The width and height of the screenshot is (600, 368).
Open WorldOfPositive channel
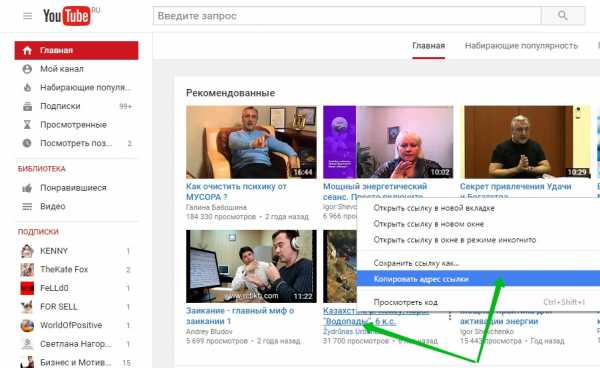coord(71,325)
